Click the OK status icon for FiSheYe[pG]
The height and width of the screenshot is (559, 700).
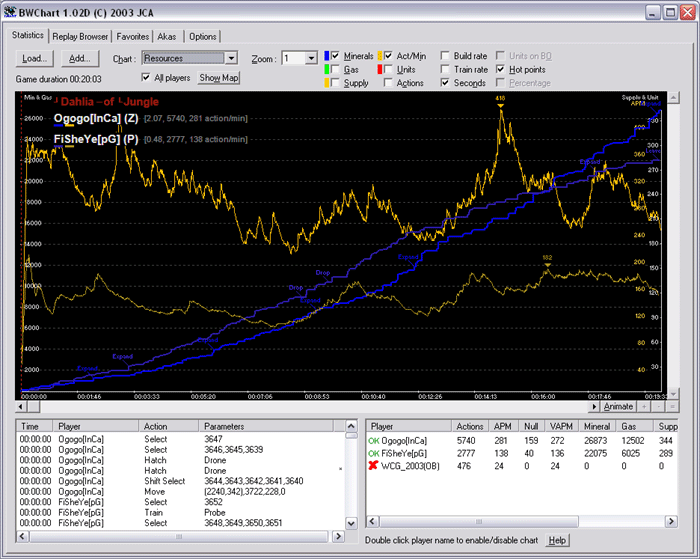pyautogui.click(x=375, y=452)
